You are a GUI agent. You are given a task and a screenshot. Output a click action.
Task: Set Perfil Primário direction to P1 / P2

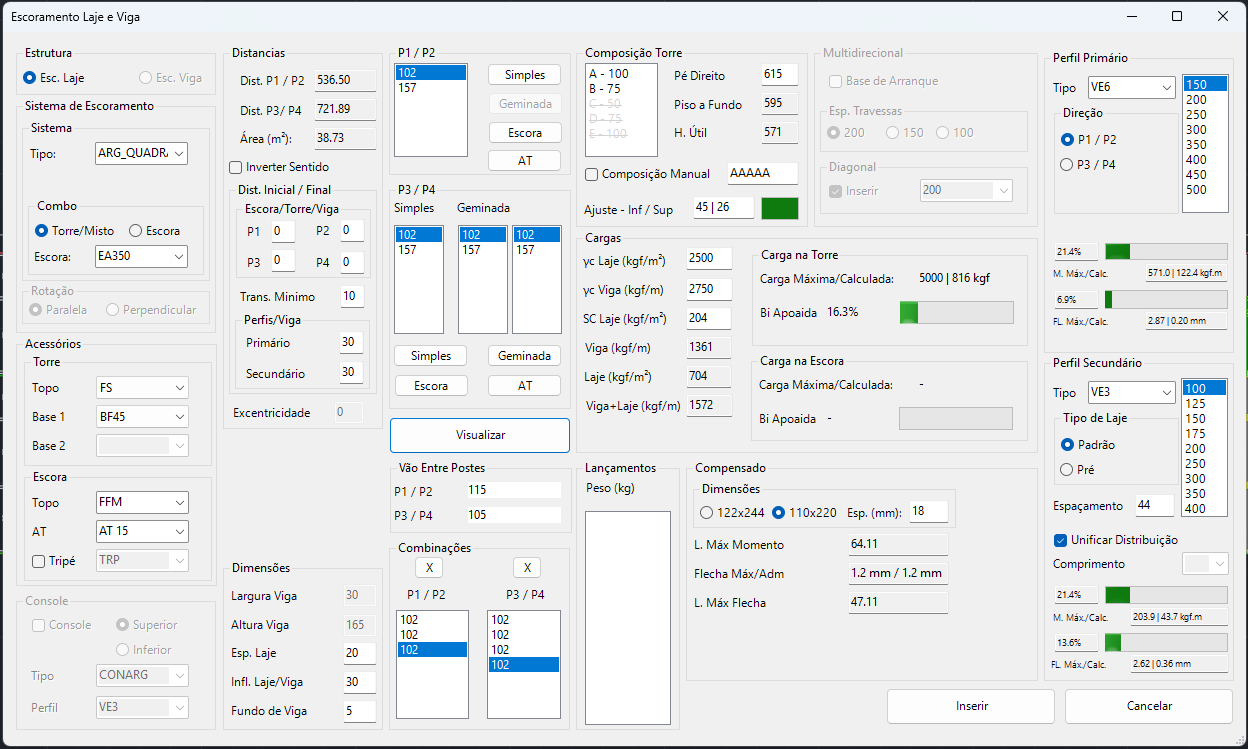click(x=1089, y=140)
